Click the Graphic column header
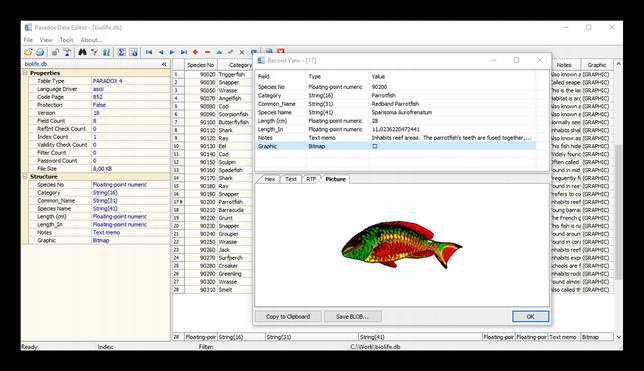Screen dimensions: 644x371 click(597, 65)
